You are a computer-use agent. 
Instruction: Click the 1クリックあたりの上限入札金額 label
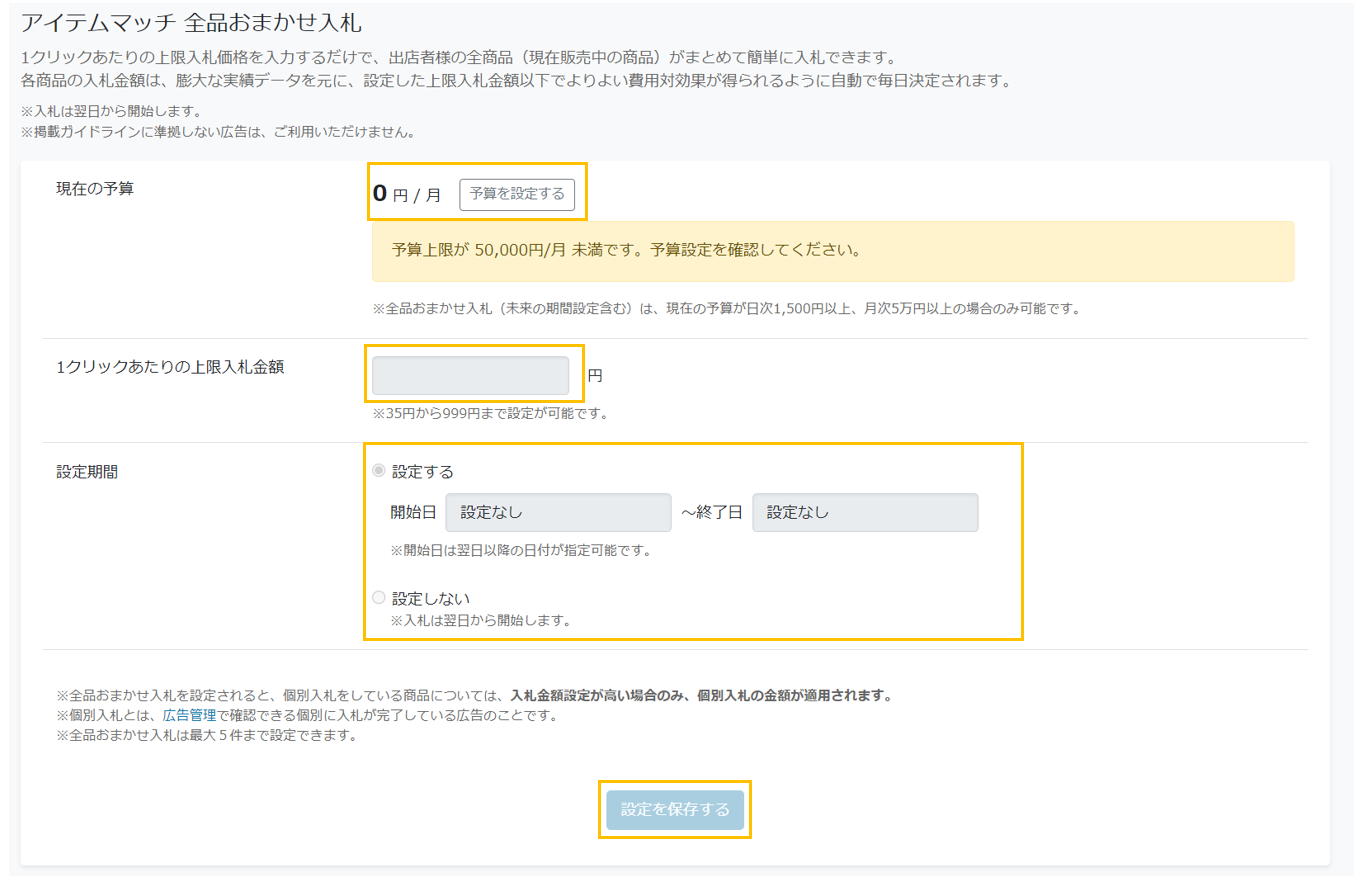170,367
